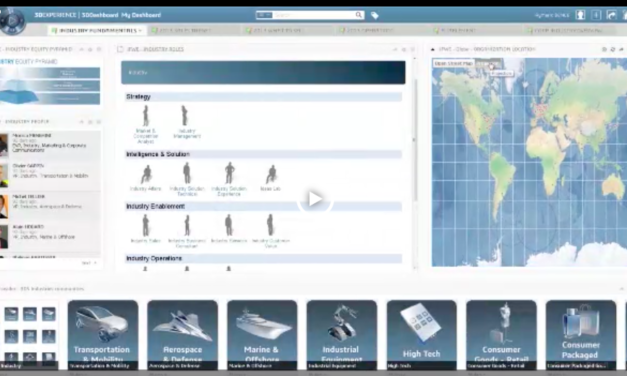The image size is (627, 376).
Task: Click the Strategy section header
Action: (x=263, y=96)
